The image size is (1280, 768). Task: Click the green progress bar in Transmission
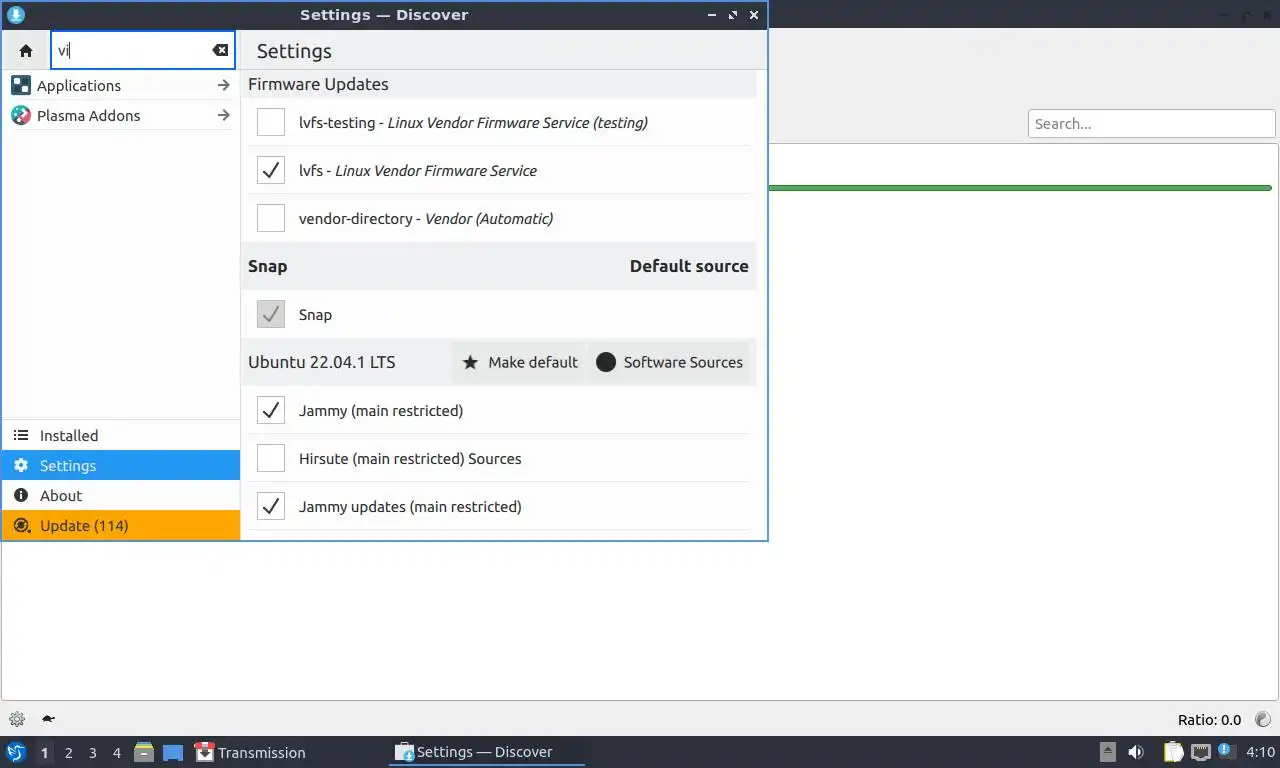point(1020,187)
